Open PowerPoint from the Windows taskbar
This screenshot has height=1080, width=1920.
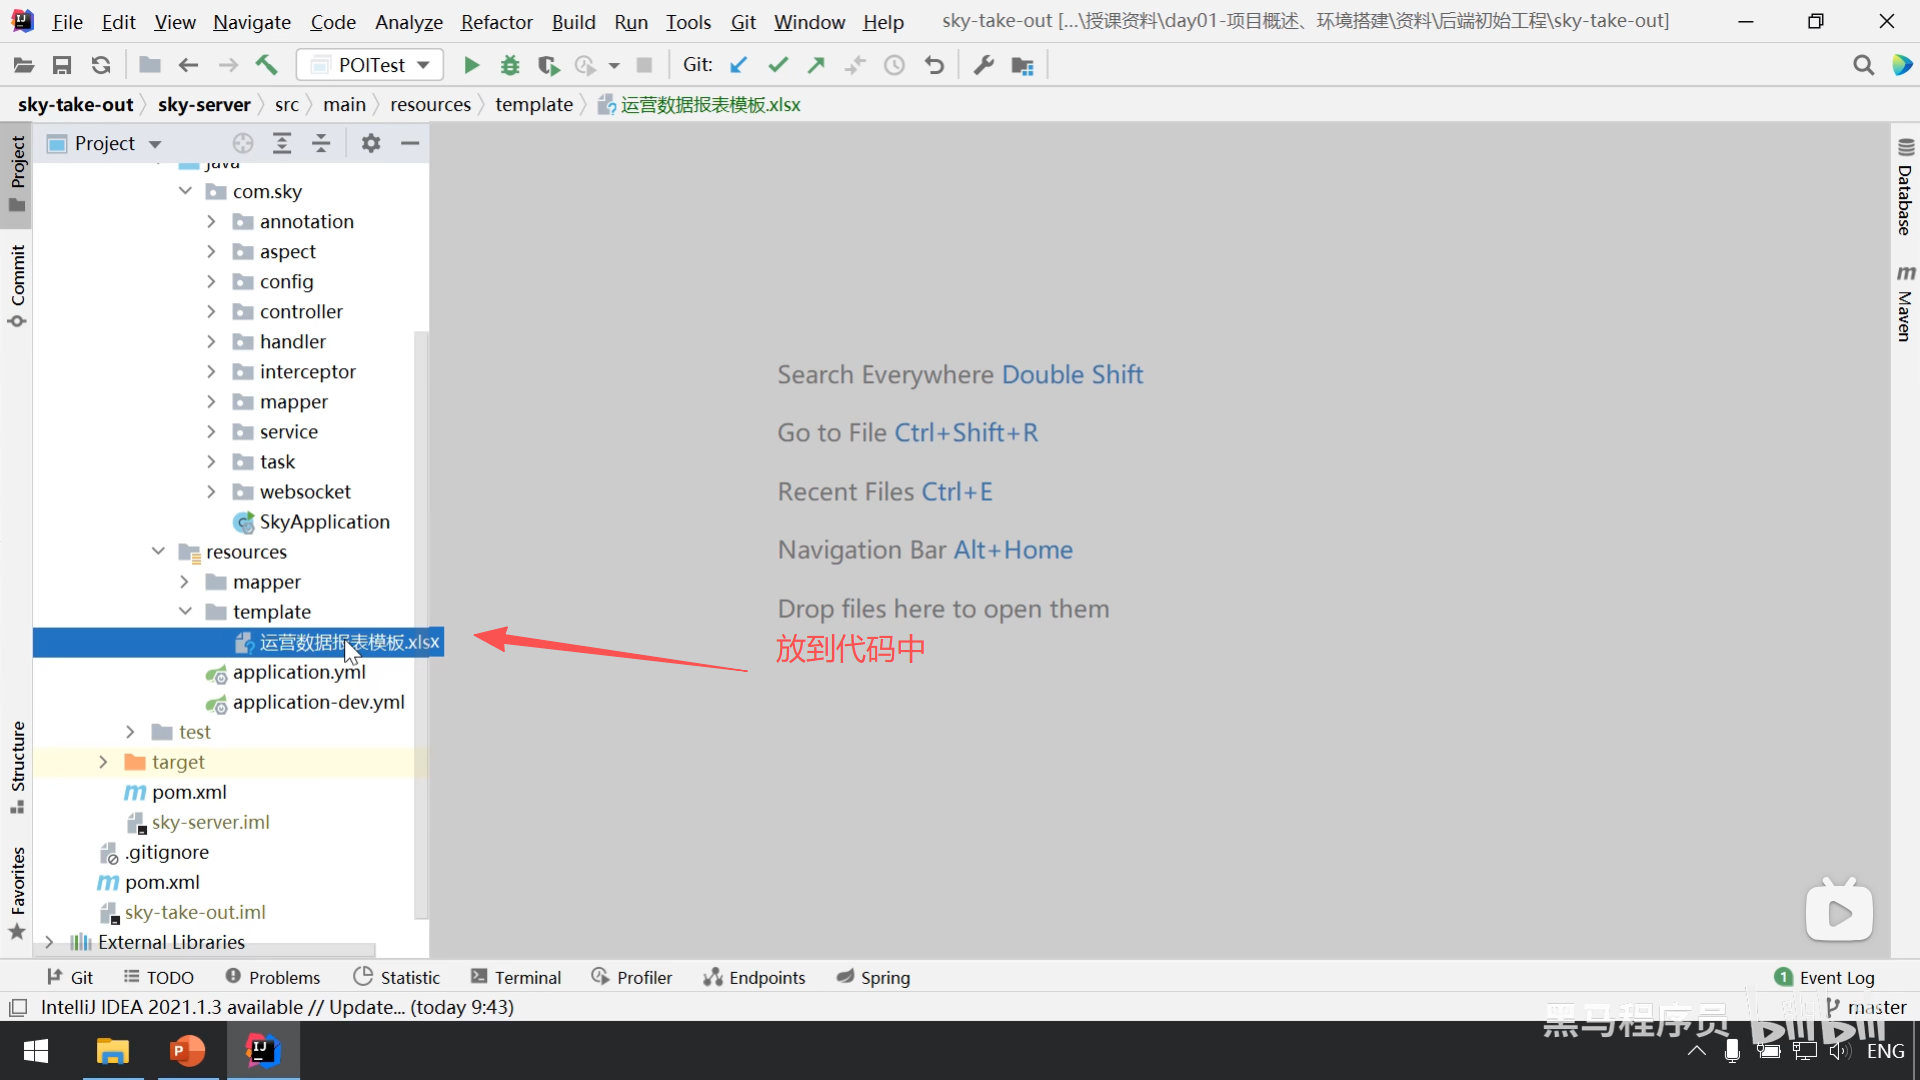187,1051
